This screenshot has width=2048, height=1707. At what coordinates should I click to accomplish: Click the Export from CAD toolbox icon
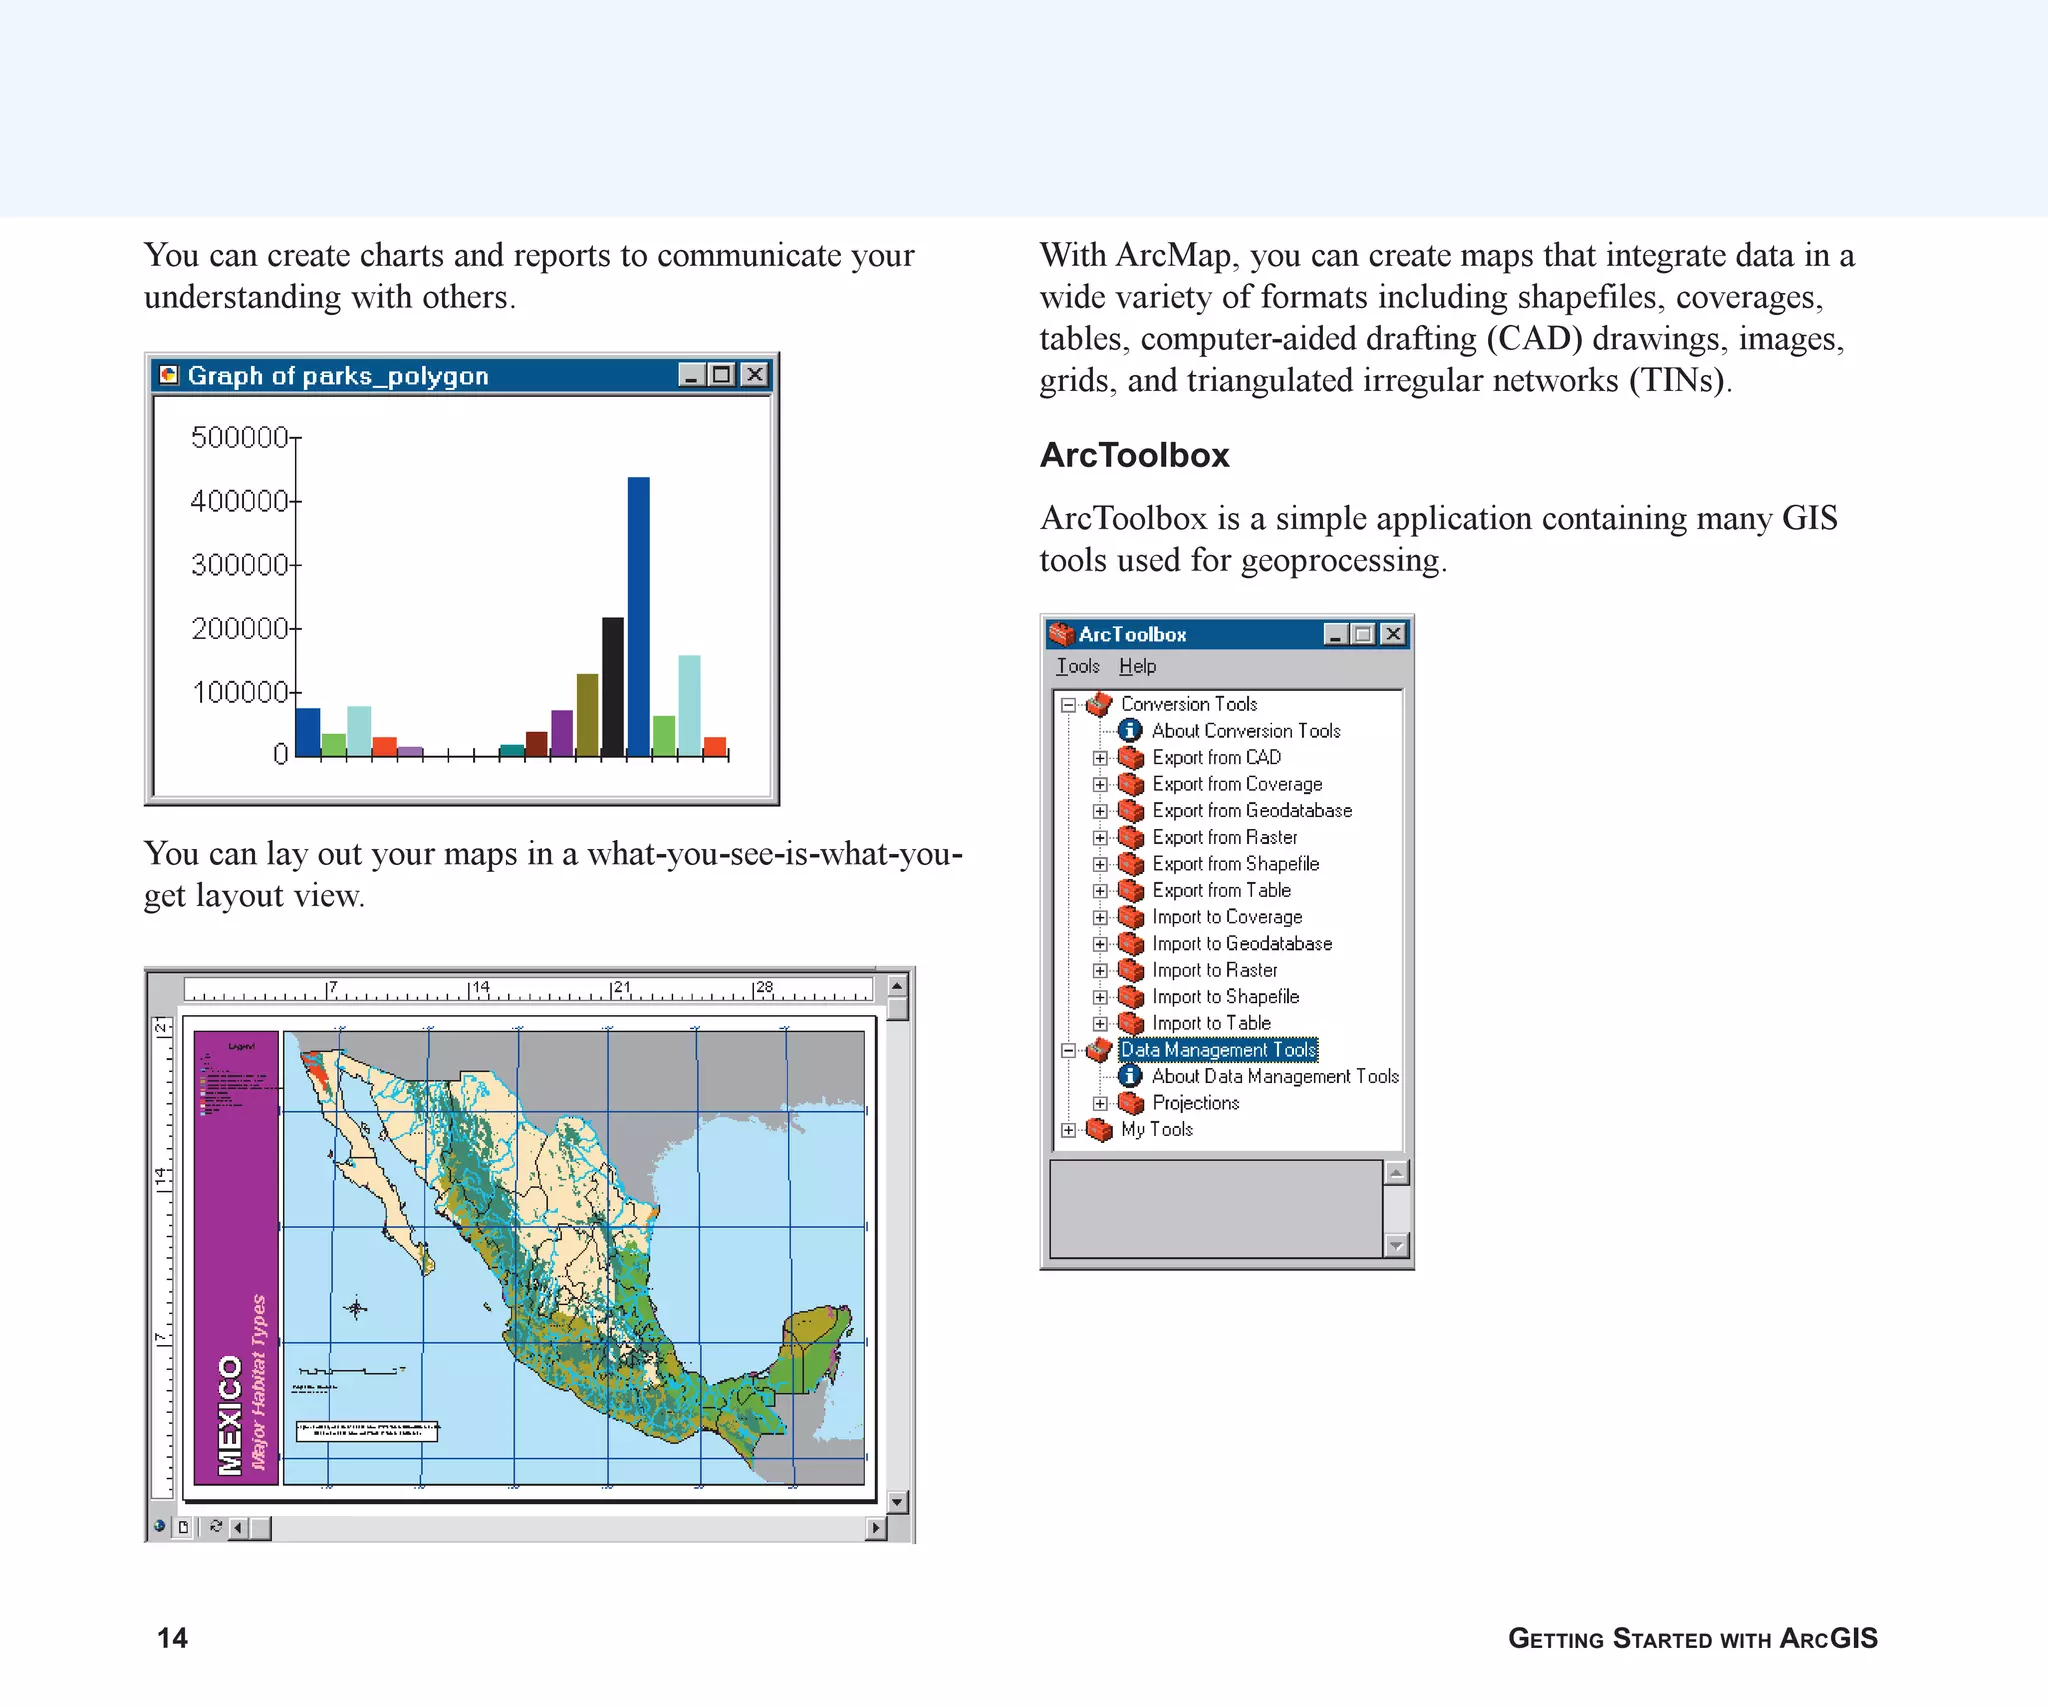1131,758
